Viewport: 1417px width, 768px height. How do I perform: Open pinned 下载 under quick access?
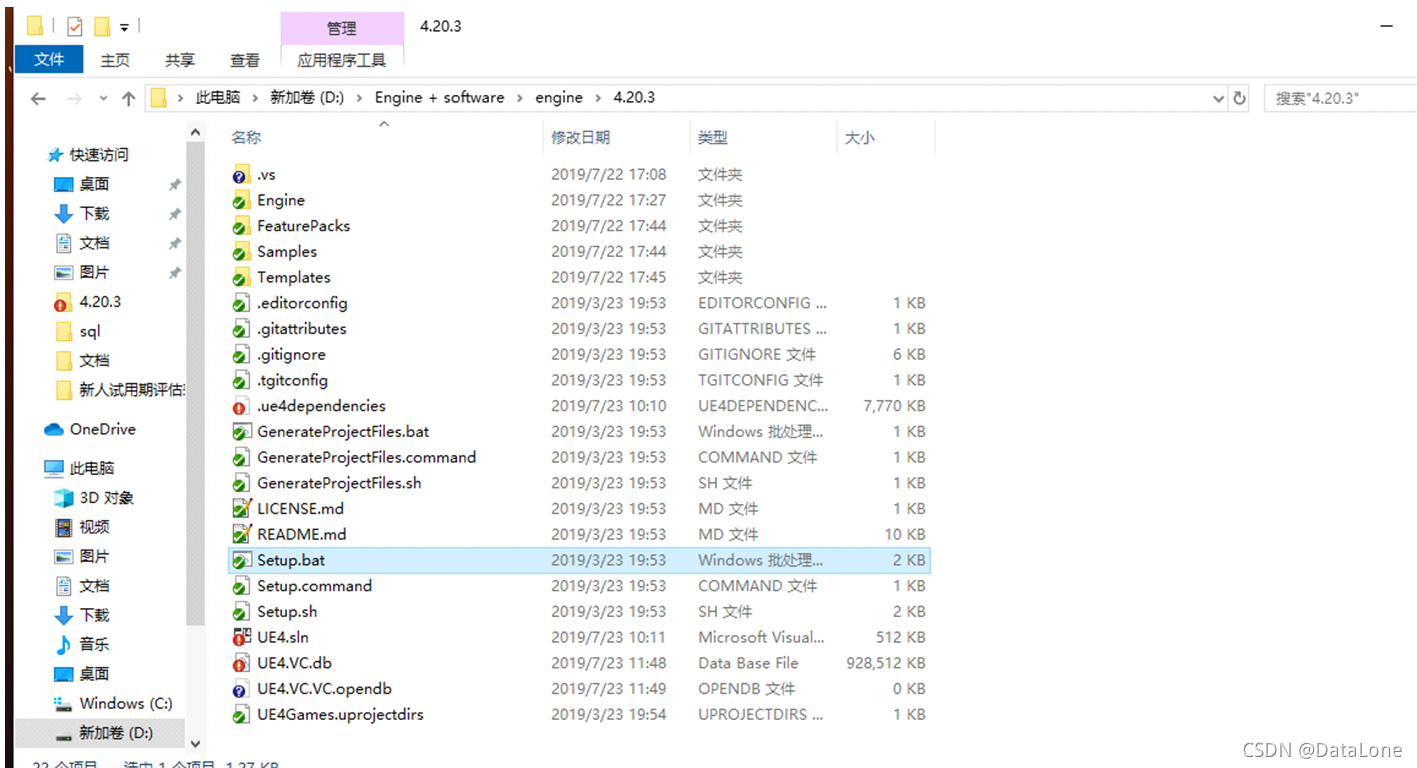pos(81,213)
